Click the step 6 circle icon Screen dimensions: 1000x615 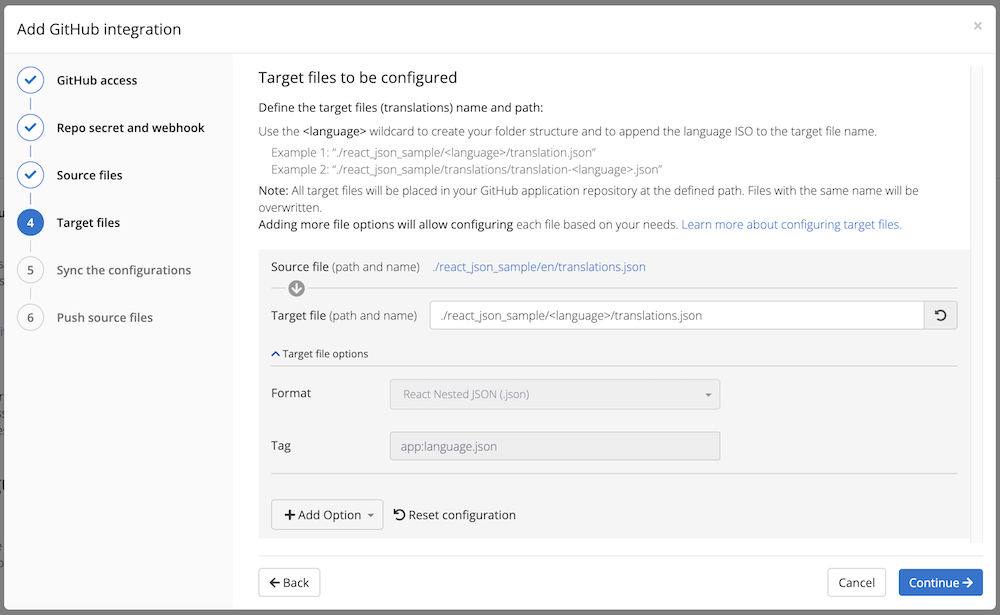coord(31,318)
